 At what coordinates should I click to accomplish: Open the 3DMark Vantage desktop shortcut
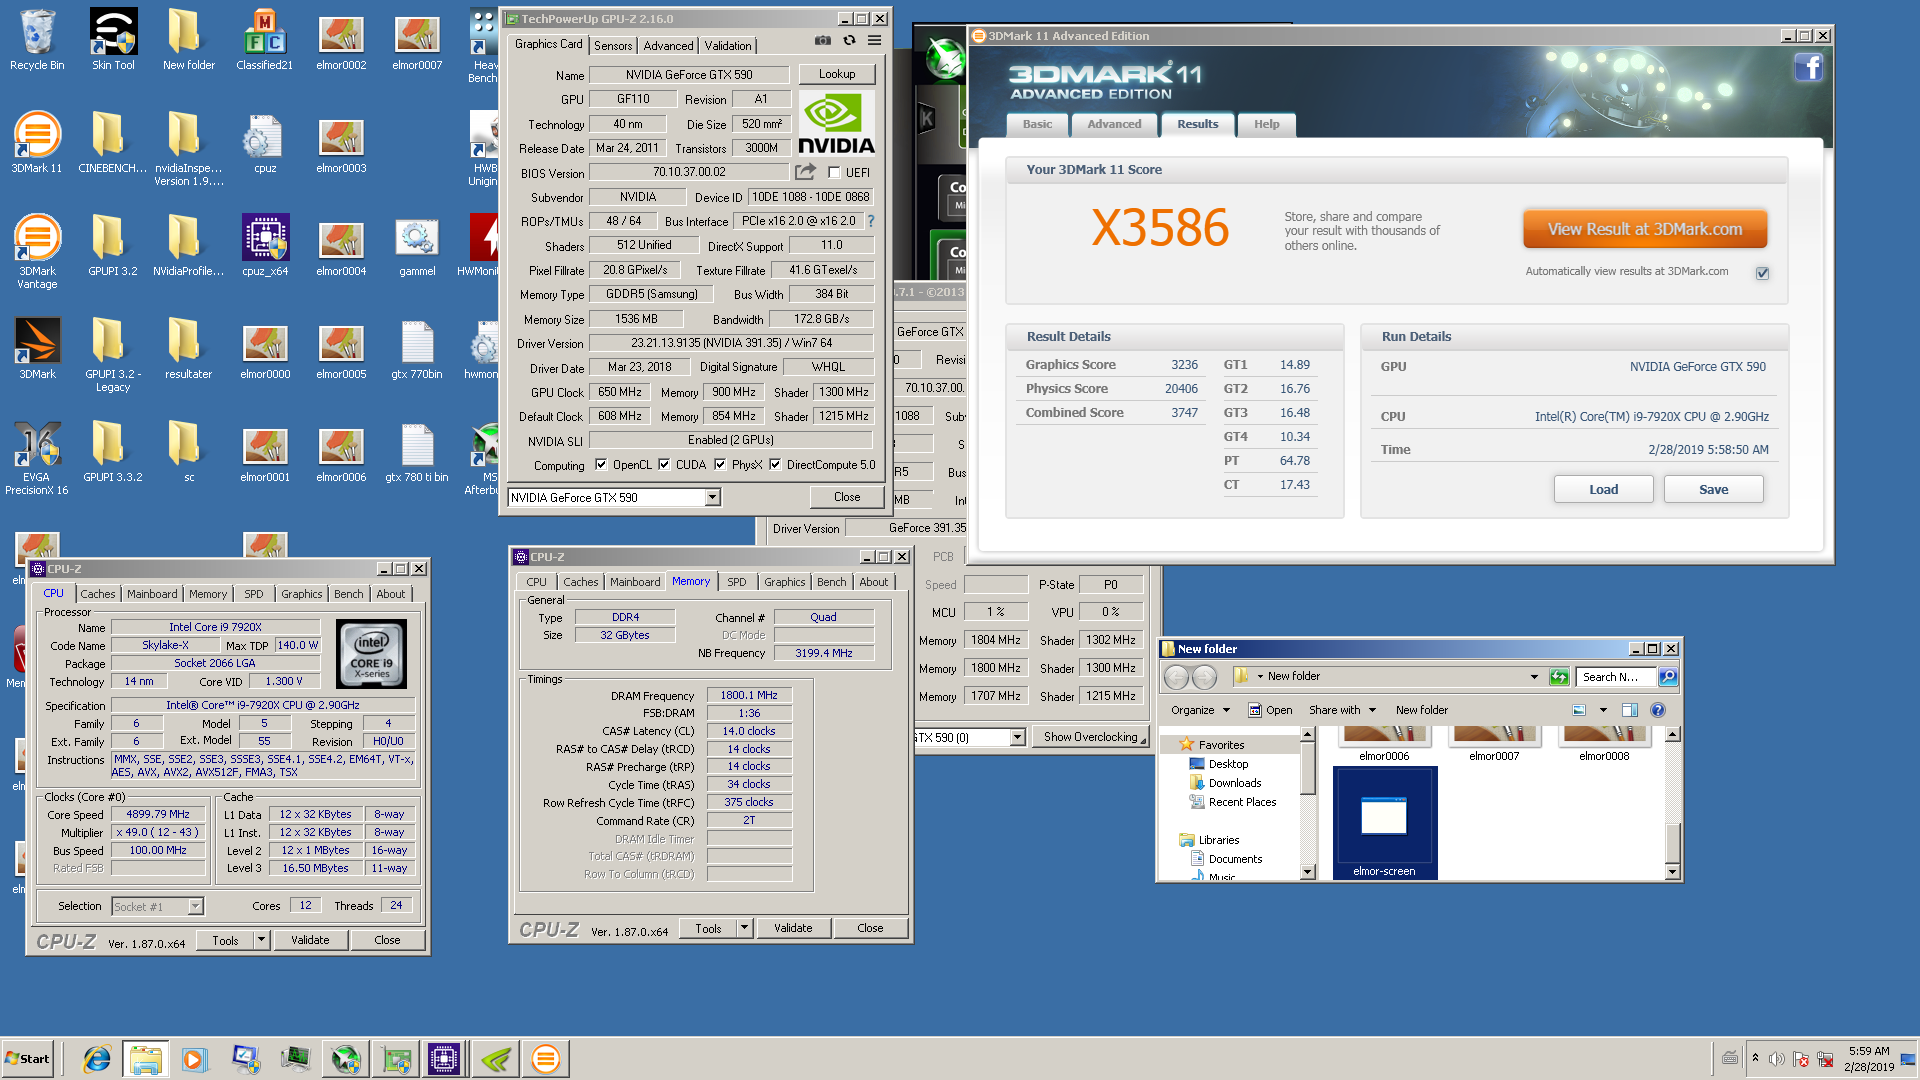[37, 252]
